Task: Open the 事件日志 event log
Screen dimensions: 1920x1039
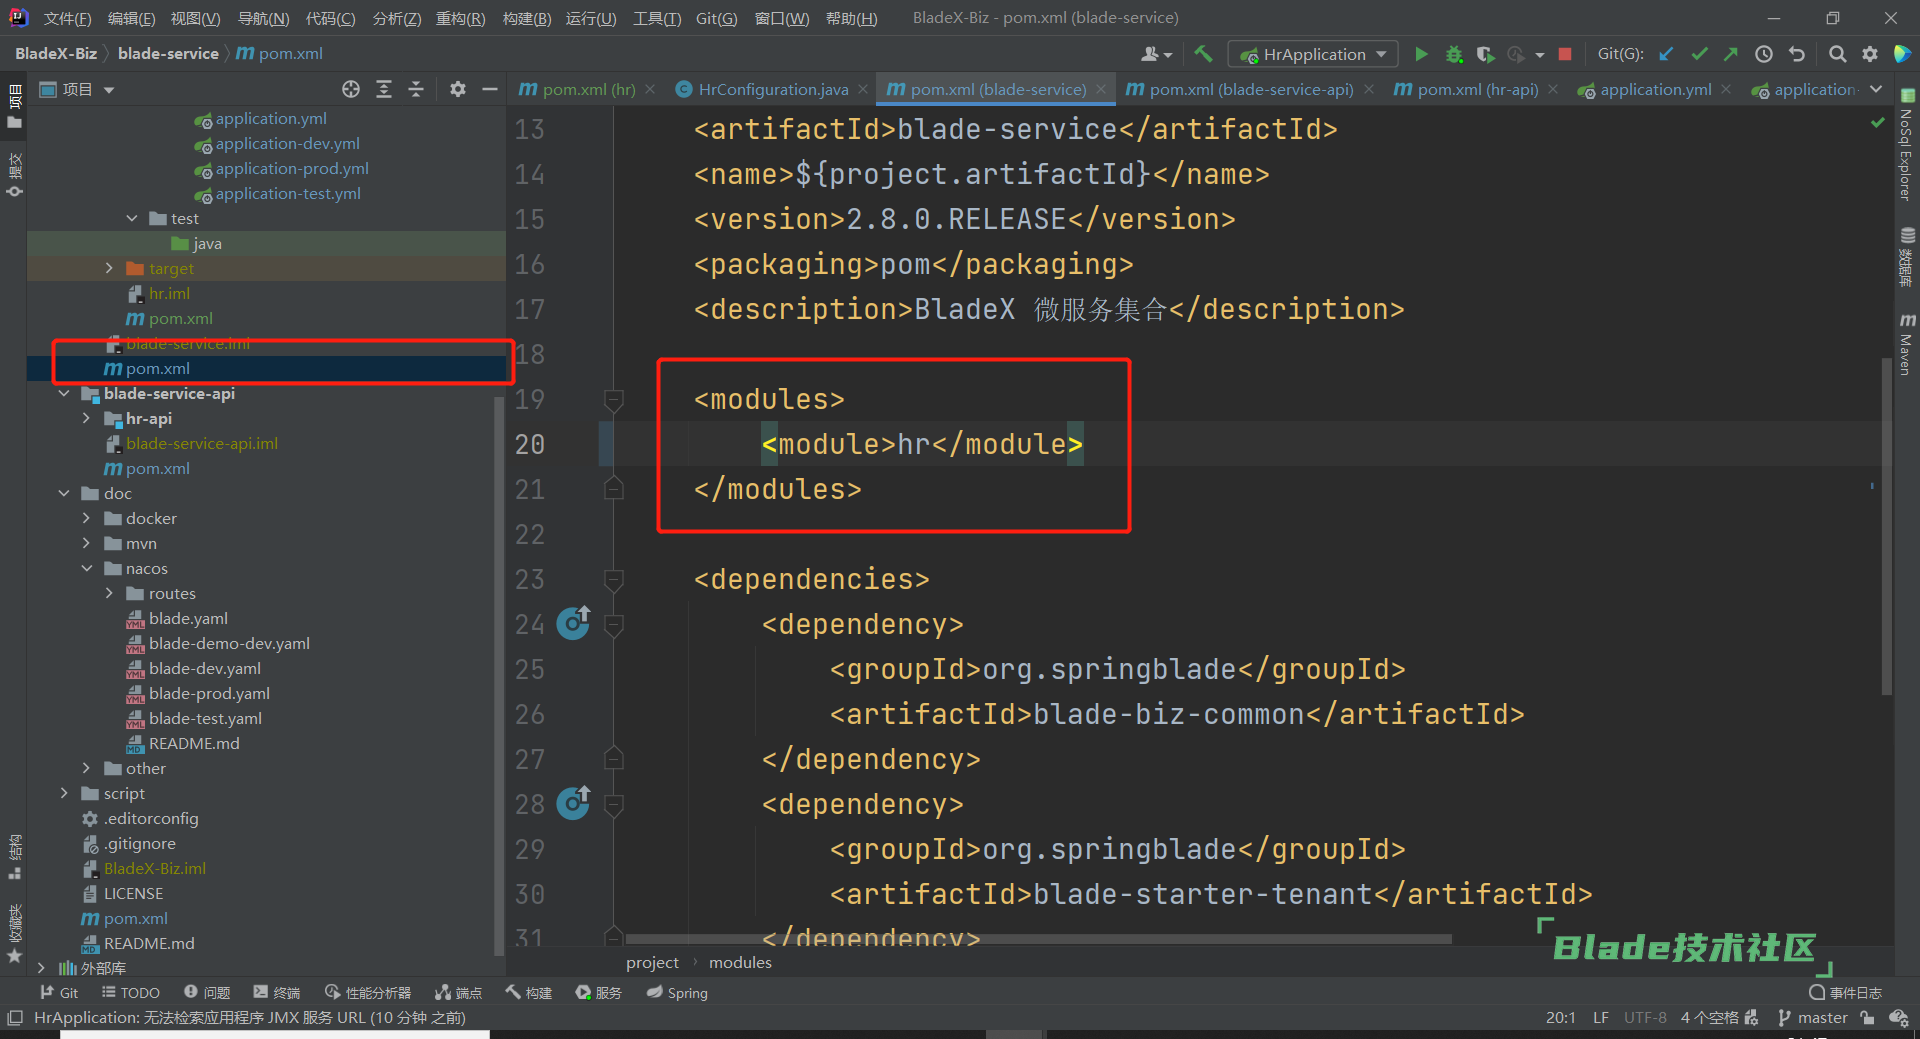Action: pyautogui.click(x=1846, y=992)
